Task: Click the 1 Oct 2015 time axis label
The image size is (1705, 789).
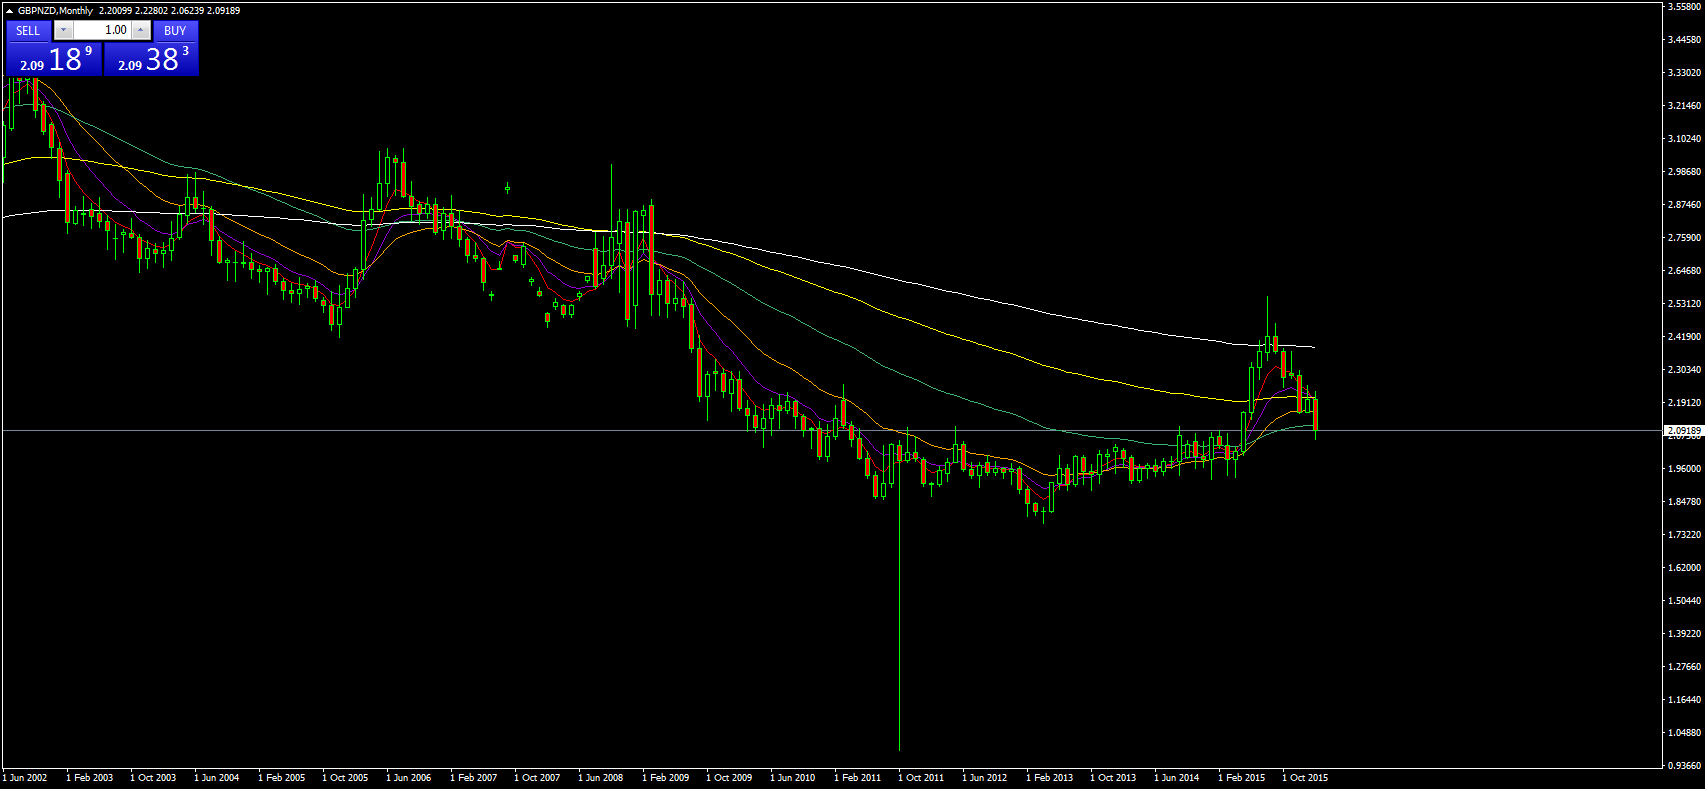Action: (1304, 777)
